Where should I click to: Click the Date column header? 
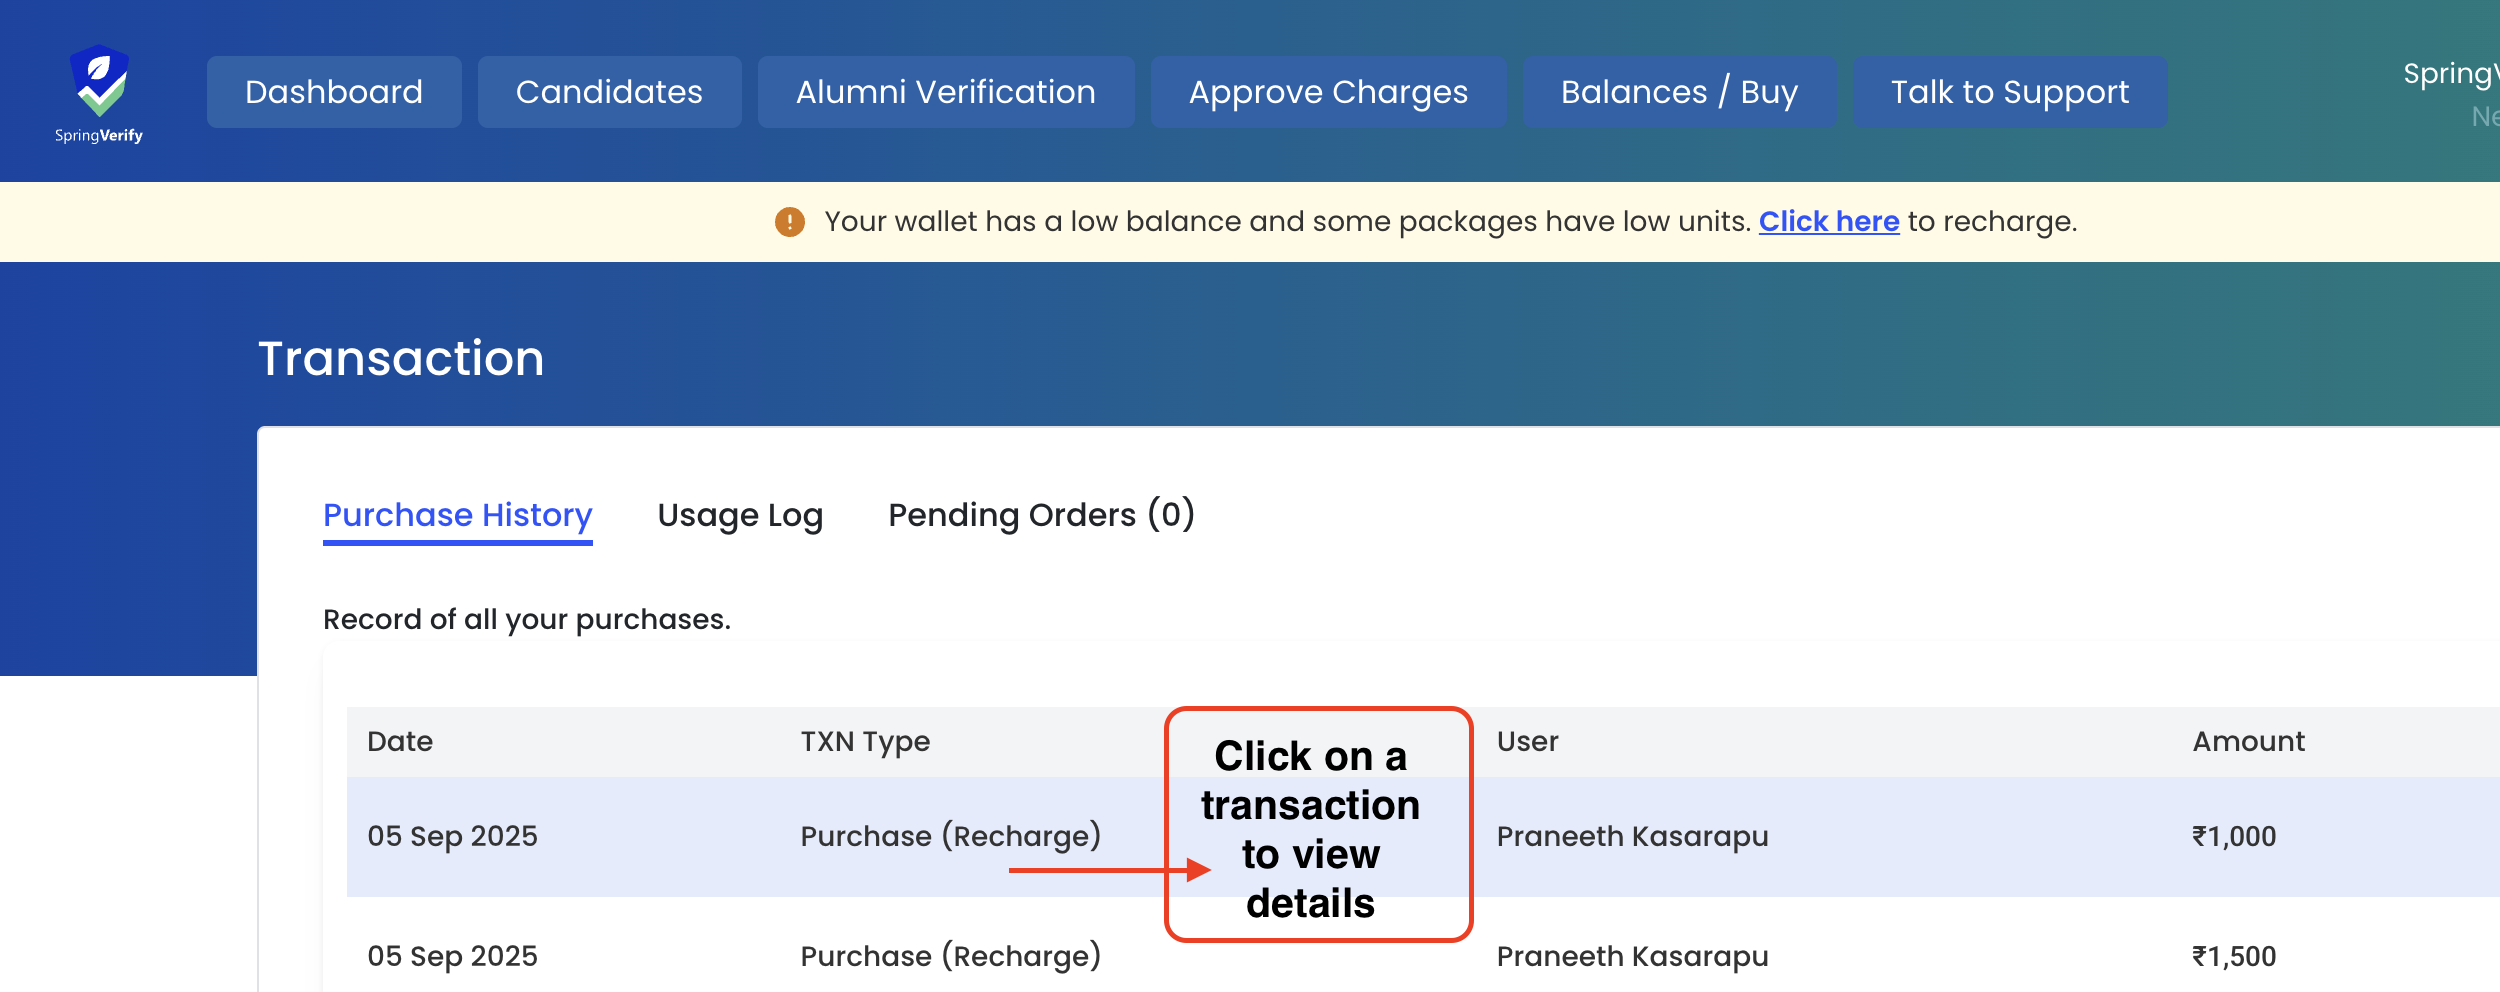400,742
